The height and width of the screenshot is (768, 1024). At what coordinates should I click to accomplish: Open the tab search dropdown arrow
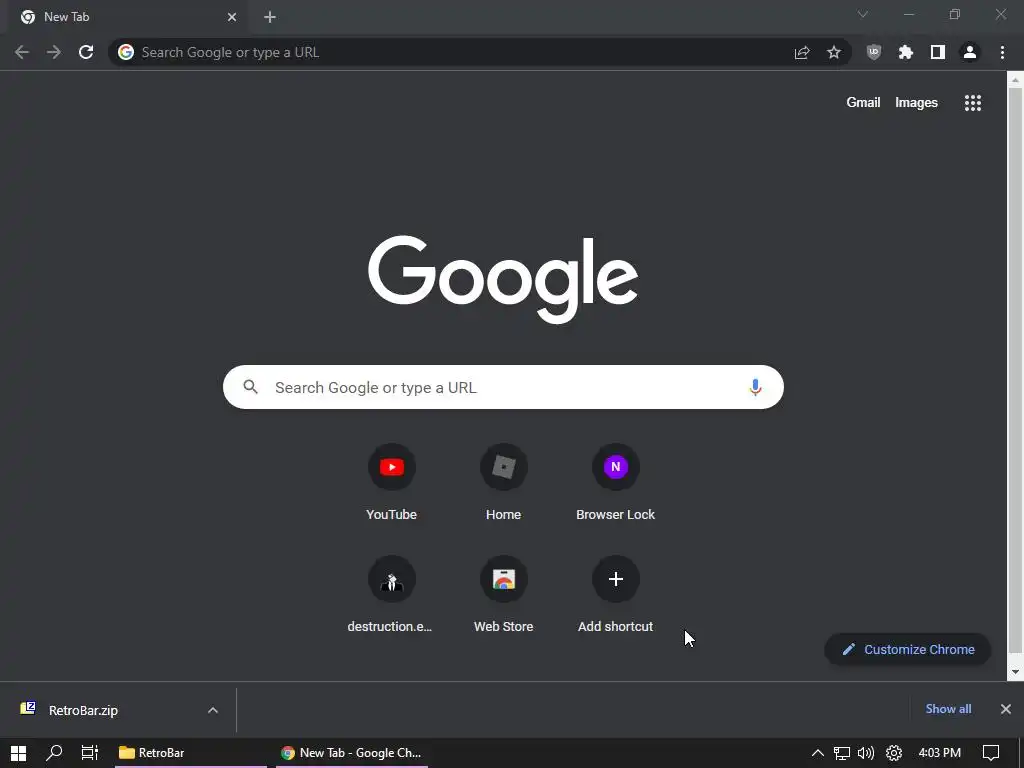863,14
